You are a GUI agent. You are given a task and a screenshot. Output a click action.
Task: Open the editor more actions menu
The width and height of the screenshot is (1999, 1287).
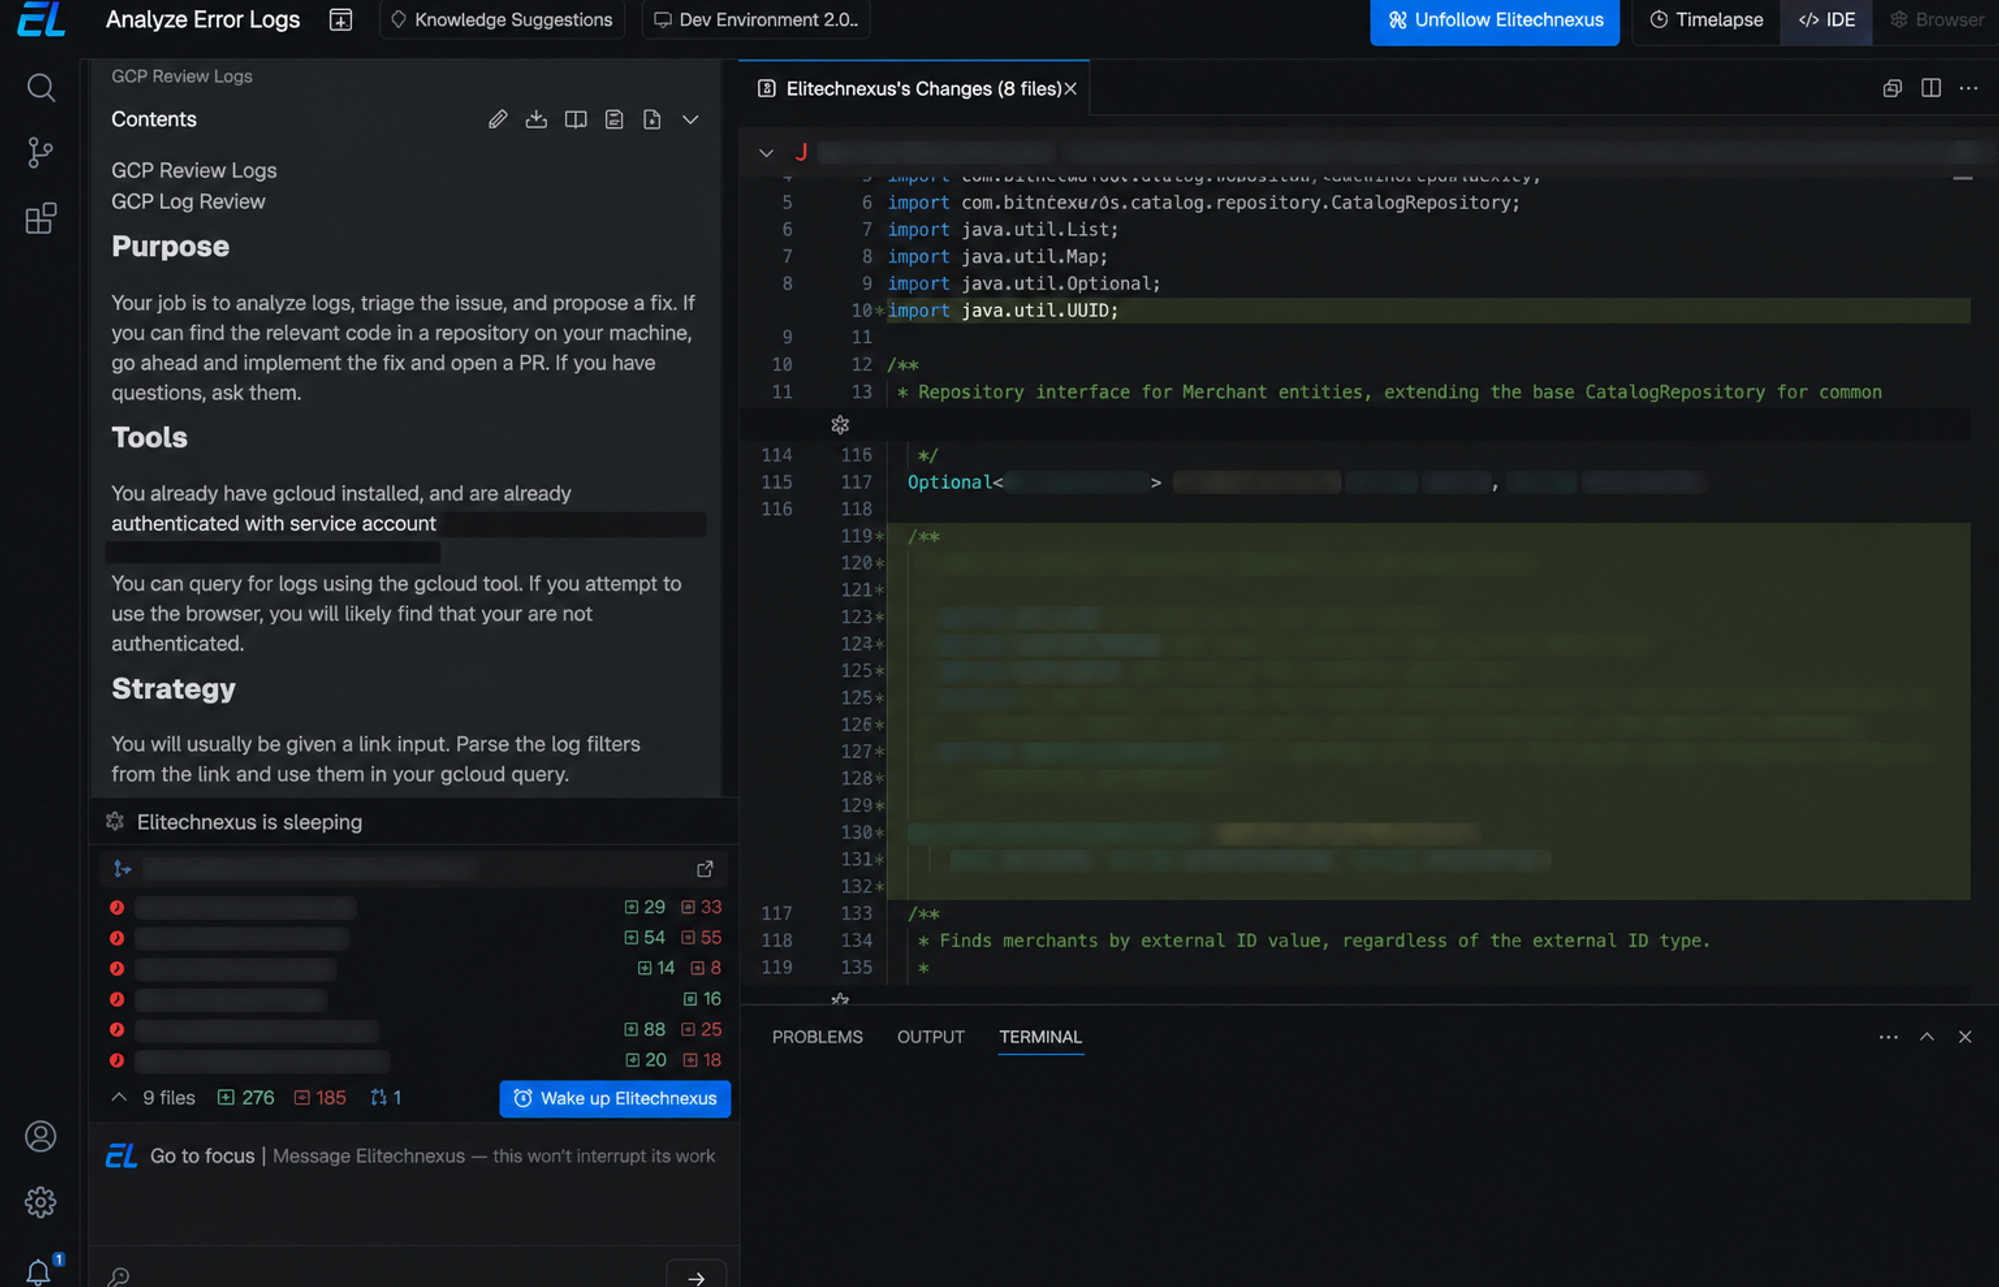point(1969,89)
